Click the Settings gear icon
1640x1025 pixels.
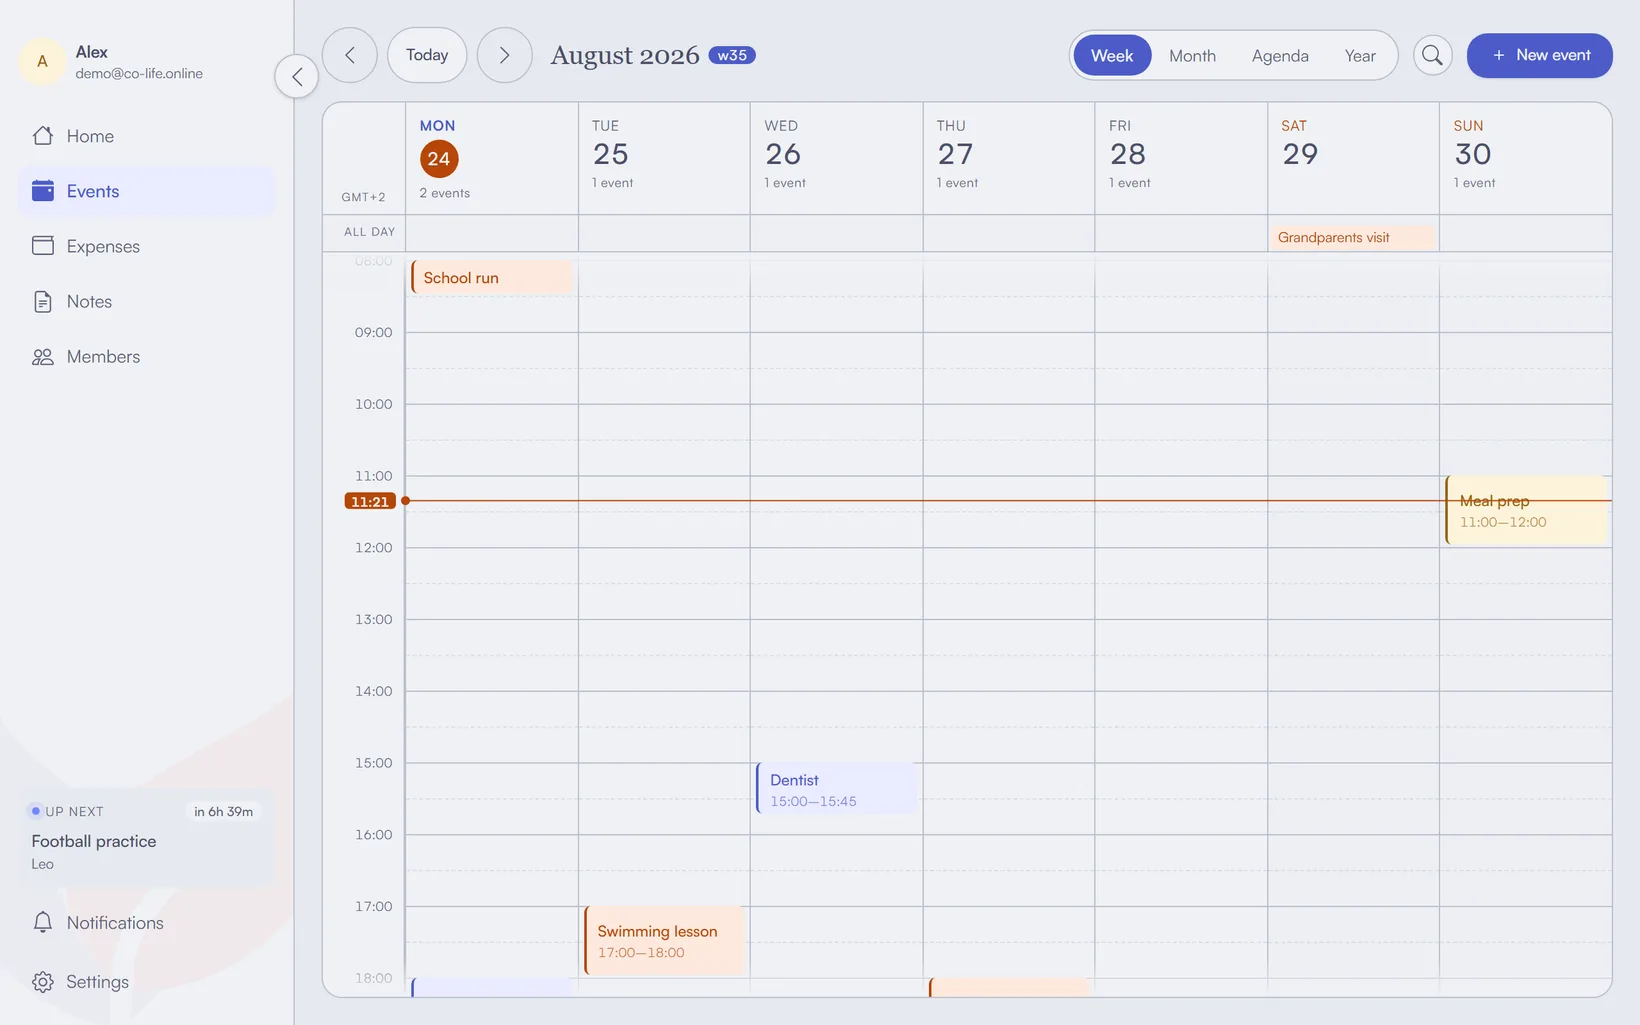tap(42, 981)
